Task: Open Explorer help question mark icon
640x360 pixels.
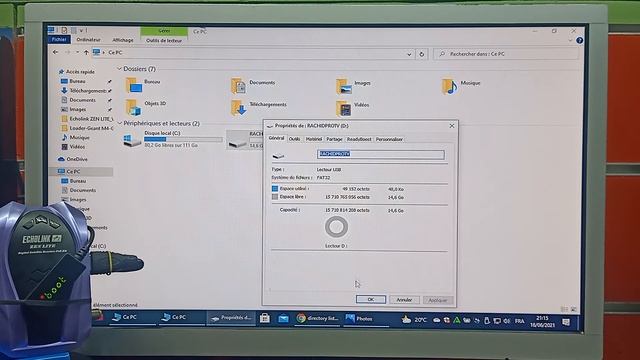Action: click(579, 40)
